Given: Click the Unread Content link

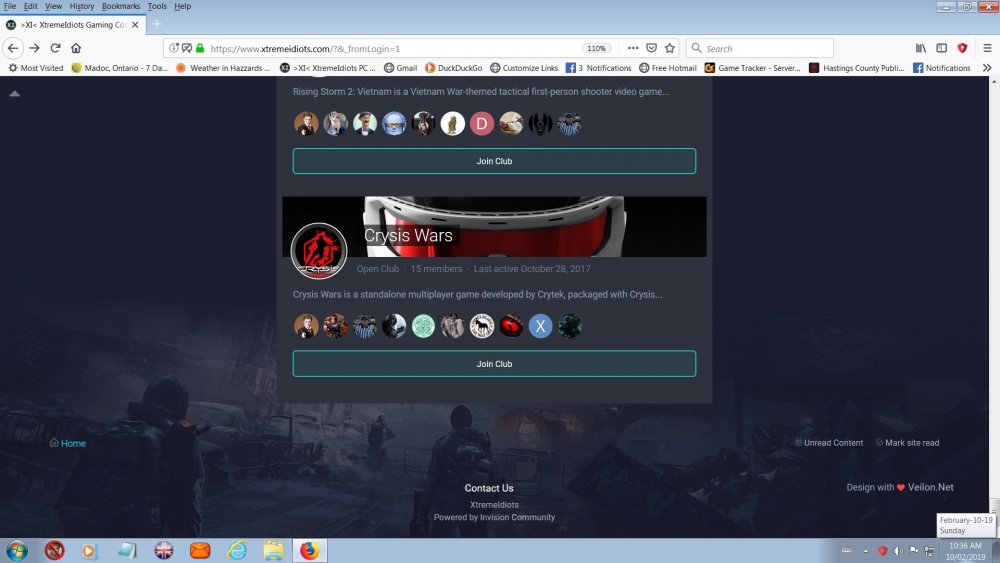Looking at the screenshot, I should pos(833,443).
